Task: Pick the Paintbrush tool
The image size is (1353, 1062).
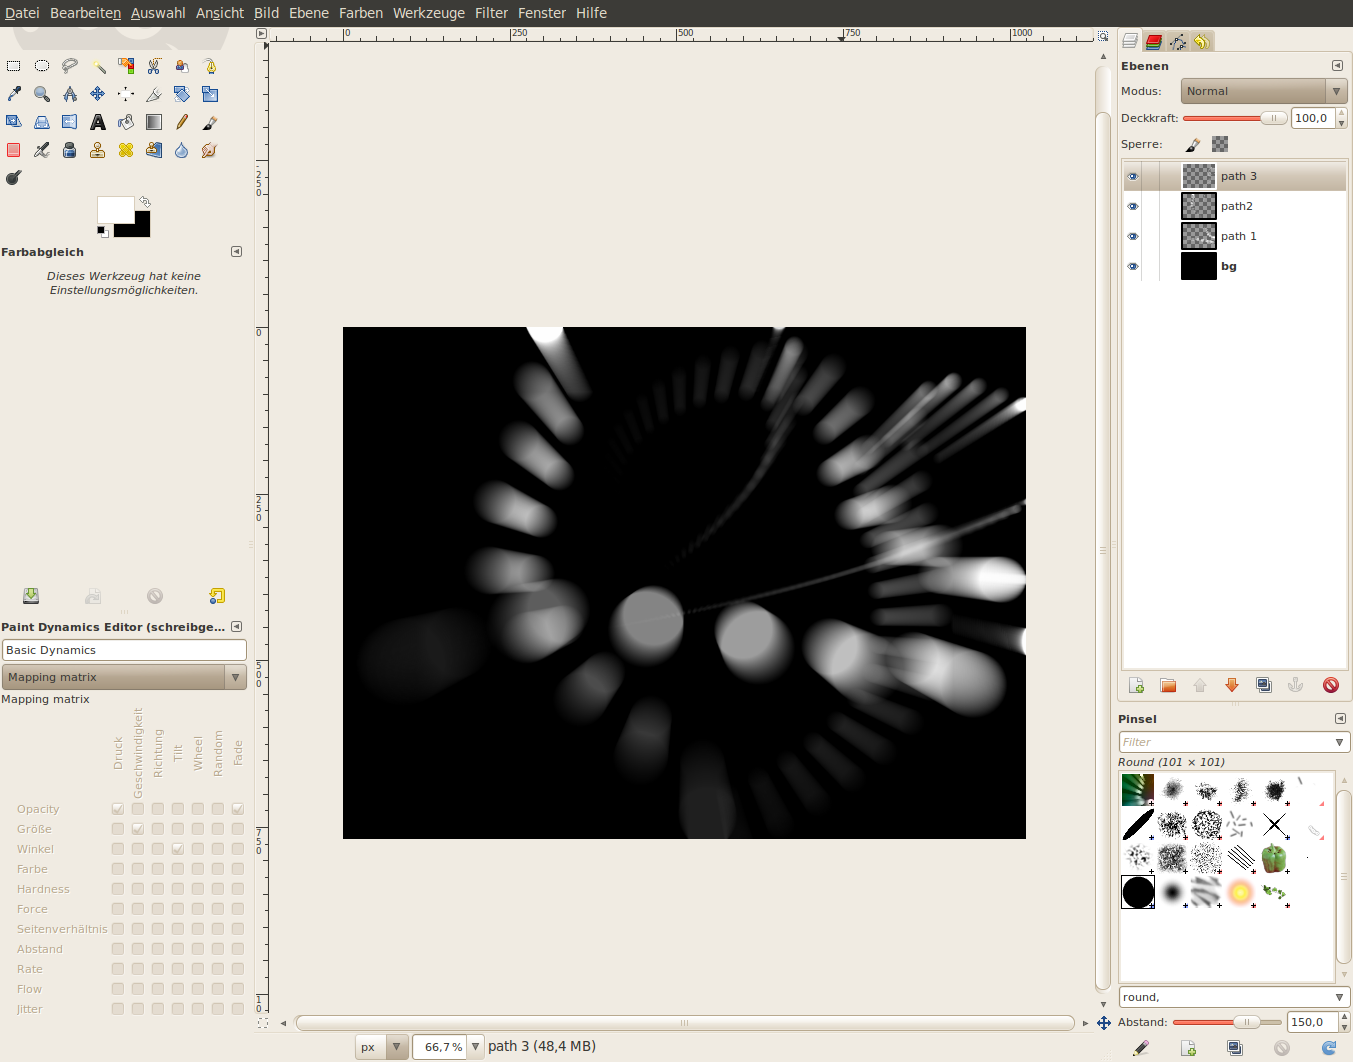Action: 210,122
